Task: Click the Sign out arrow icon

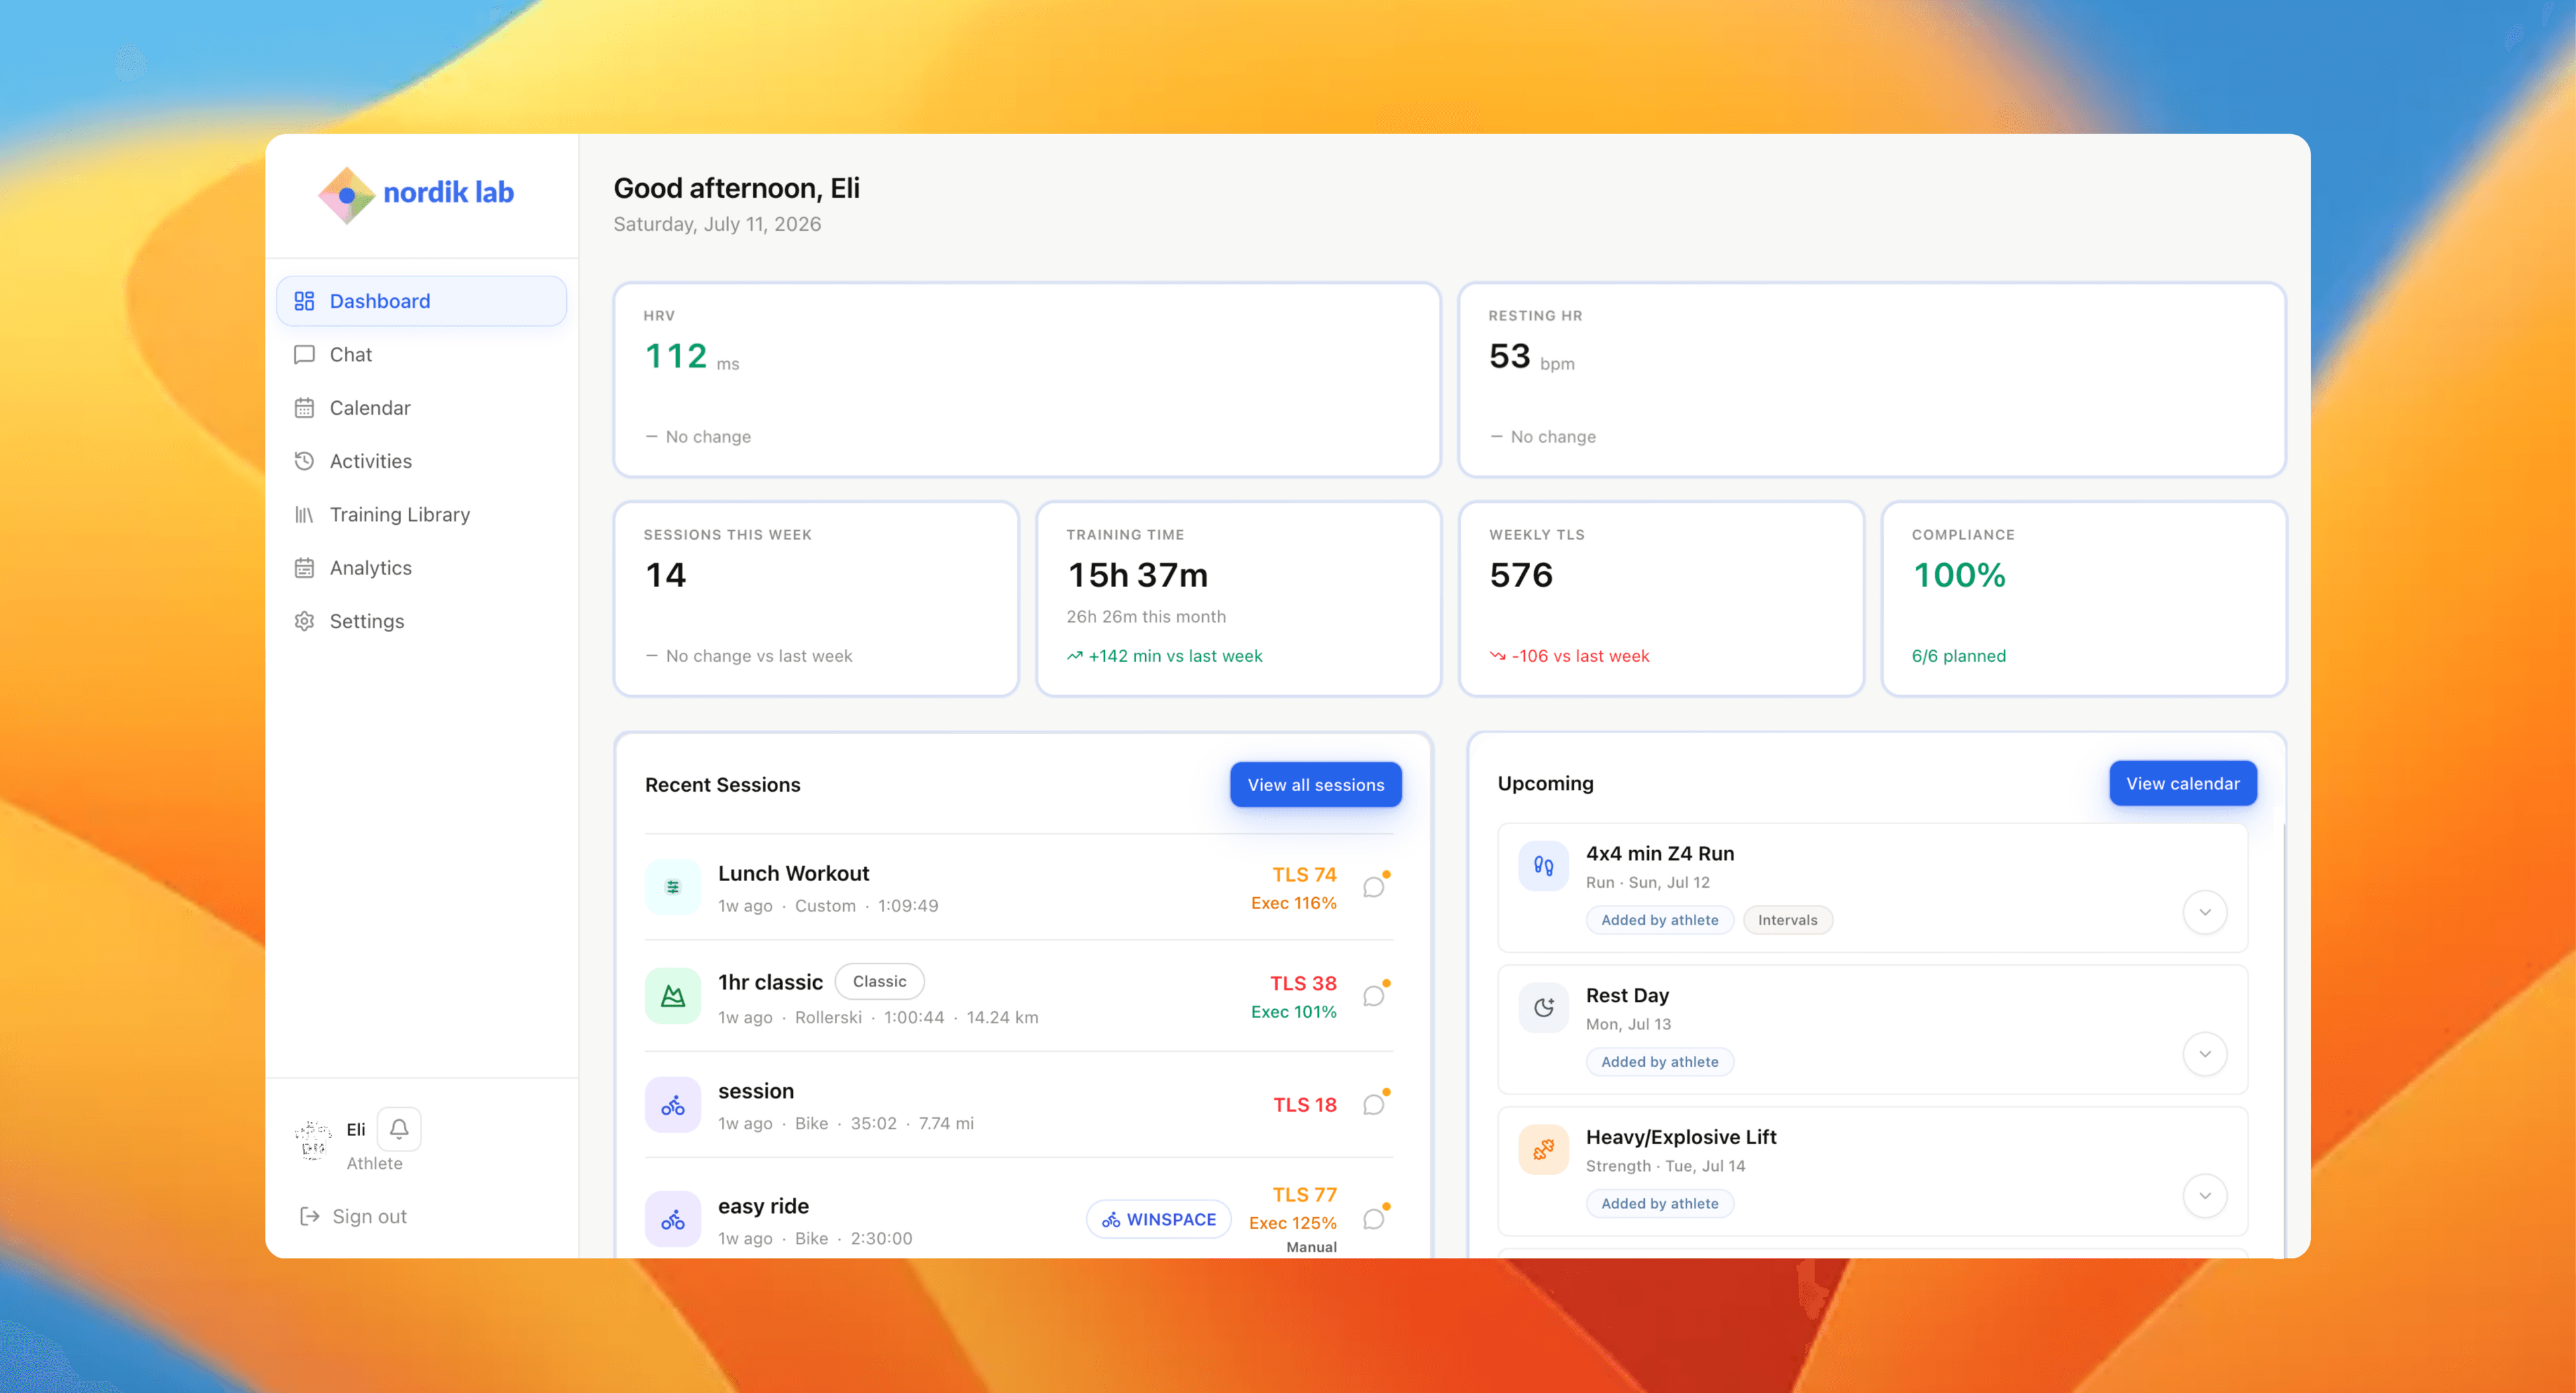Action: point(309,1216)
